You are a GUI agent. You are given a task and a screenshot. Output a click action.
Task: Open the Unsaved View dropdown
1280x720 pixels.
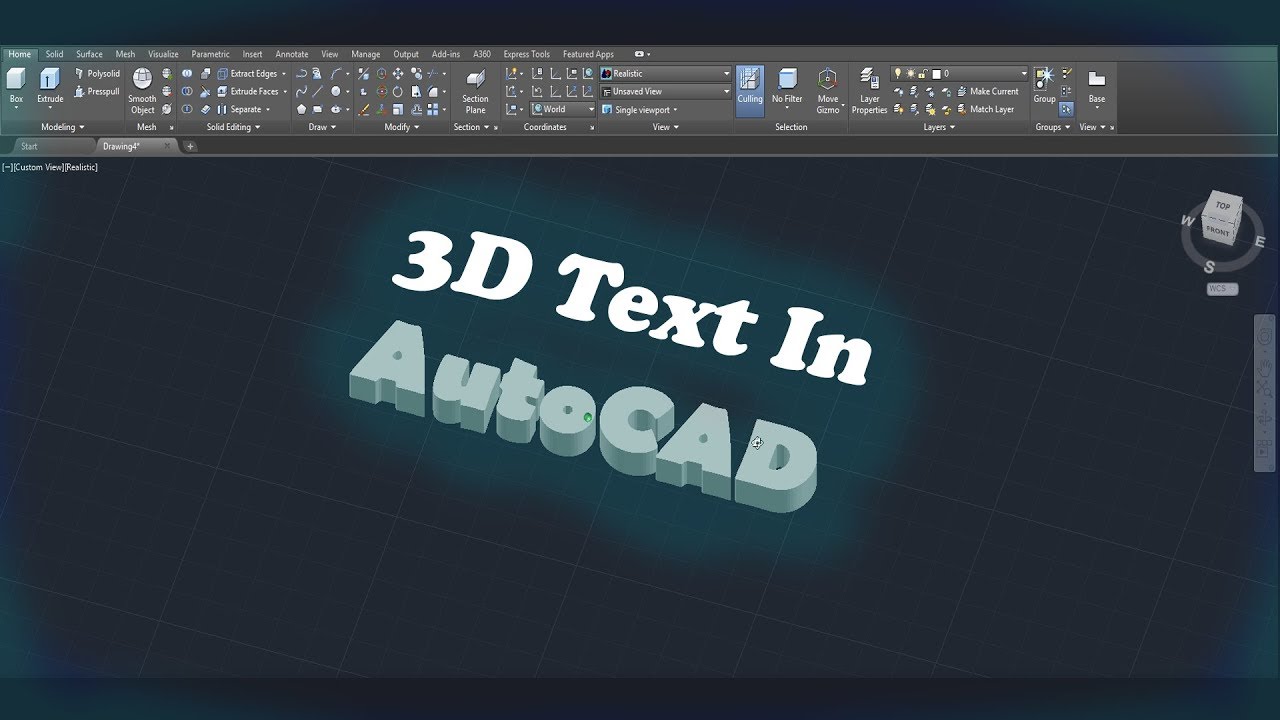click(666, 91)
